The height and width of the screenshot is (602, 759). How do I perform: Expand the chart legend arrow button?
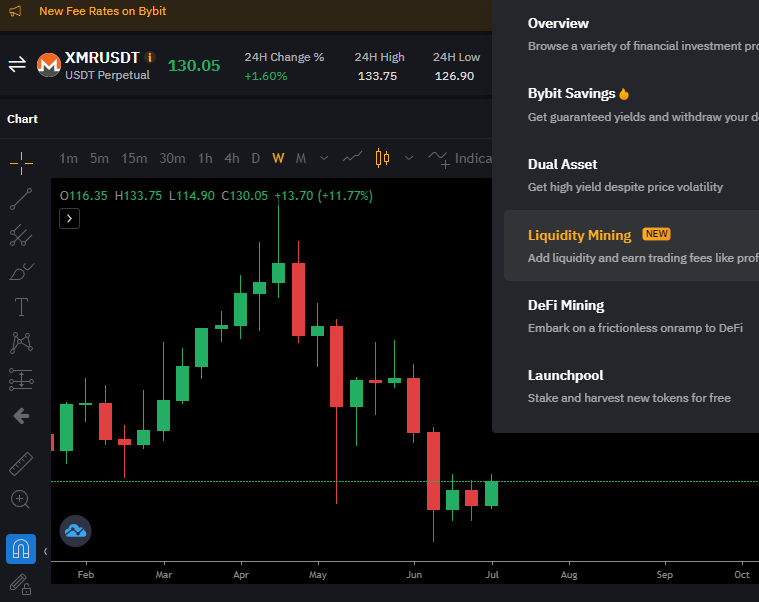point(69,219)
